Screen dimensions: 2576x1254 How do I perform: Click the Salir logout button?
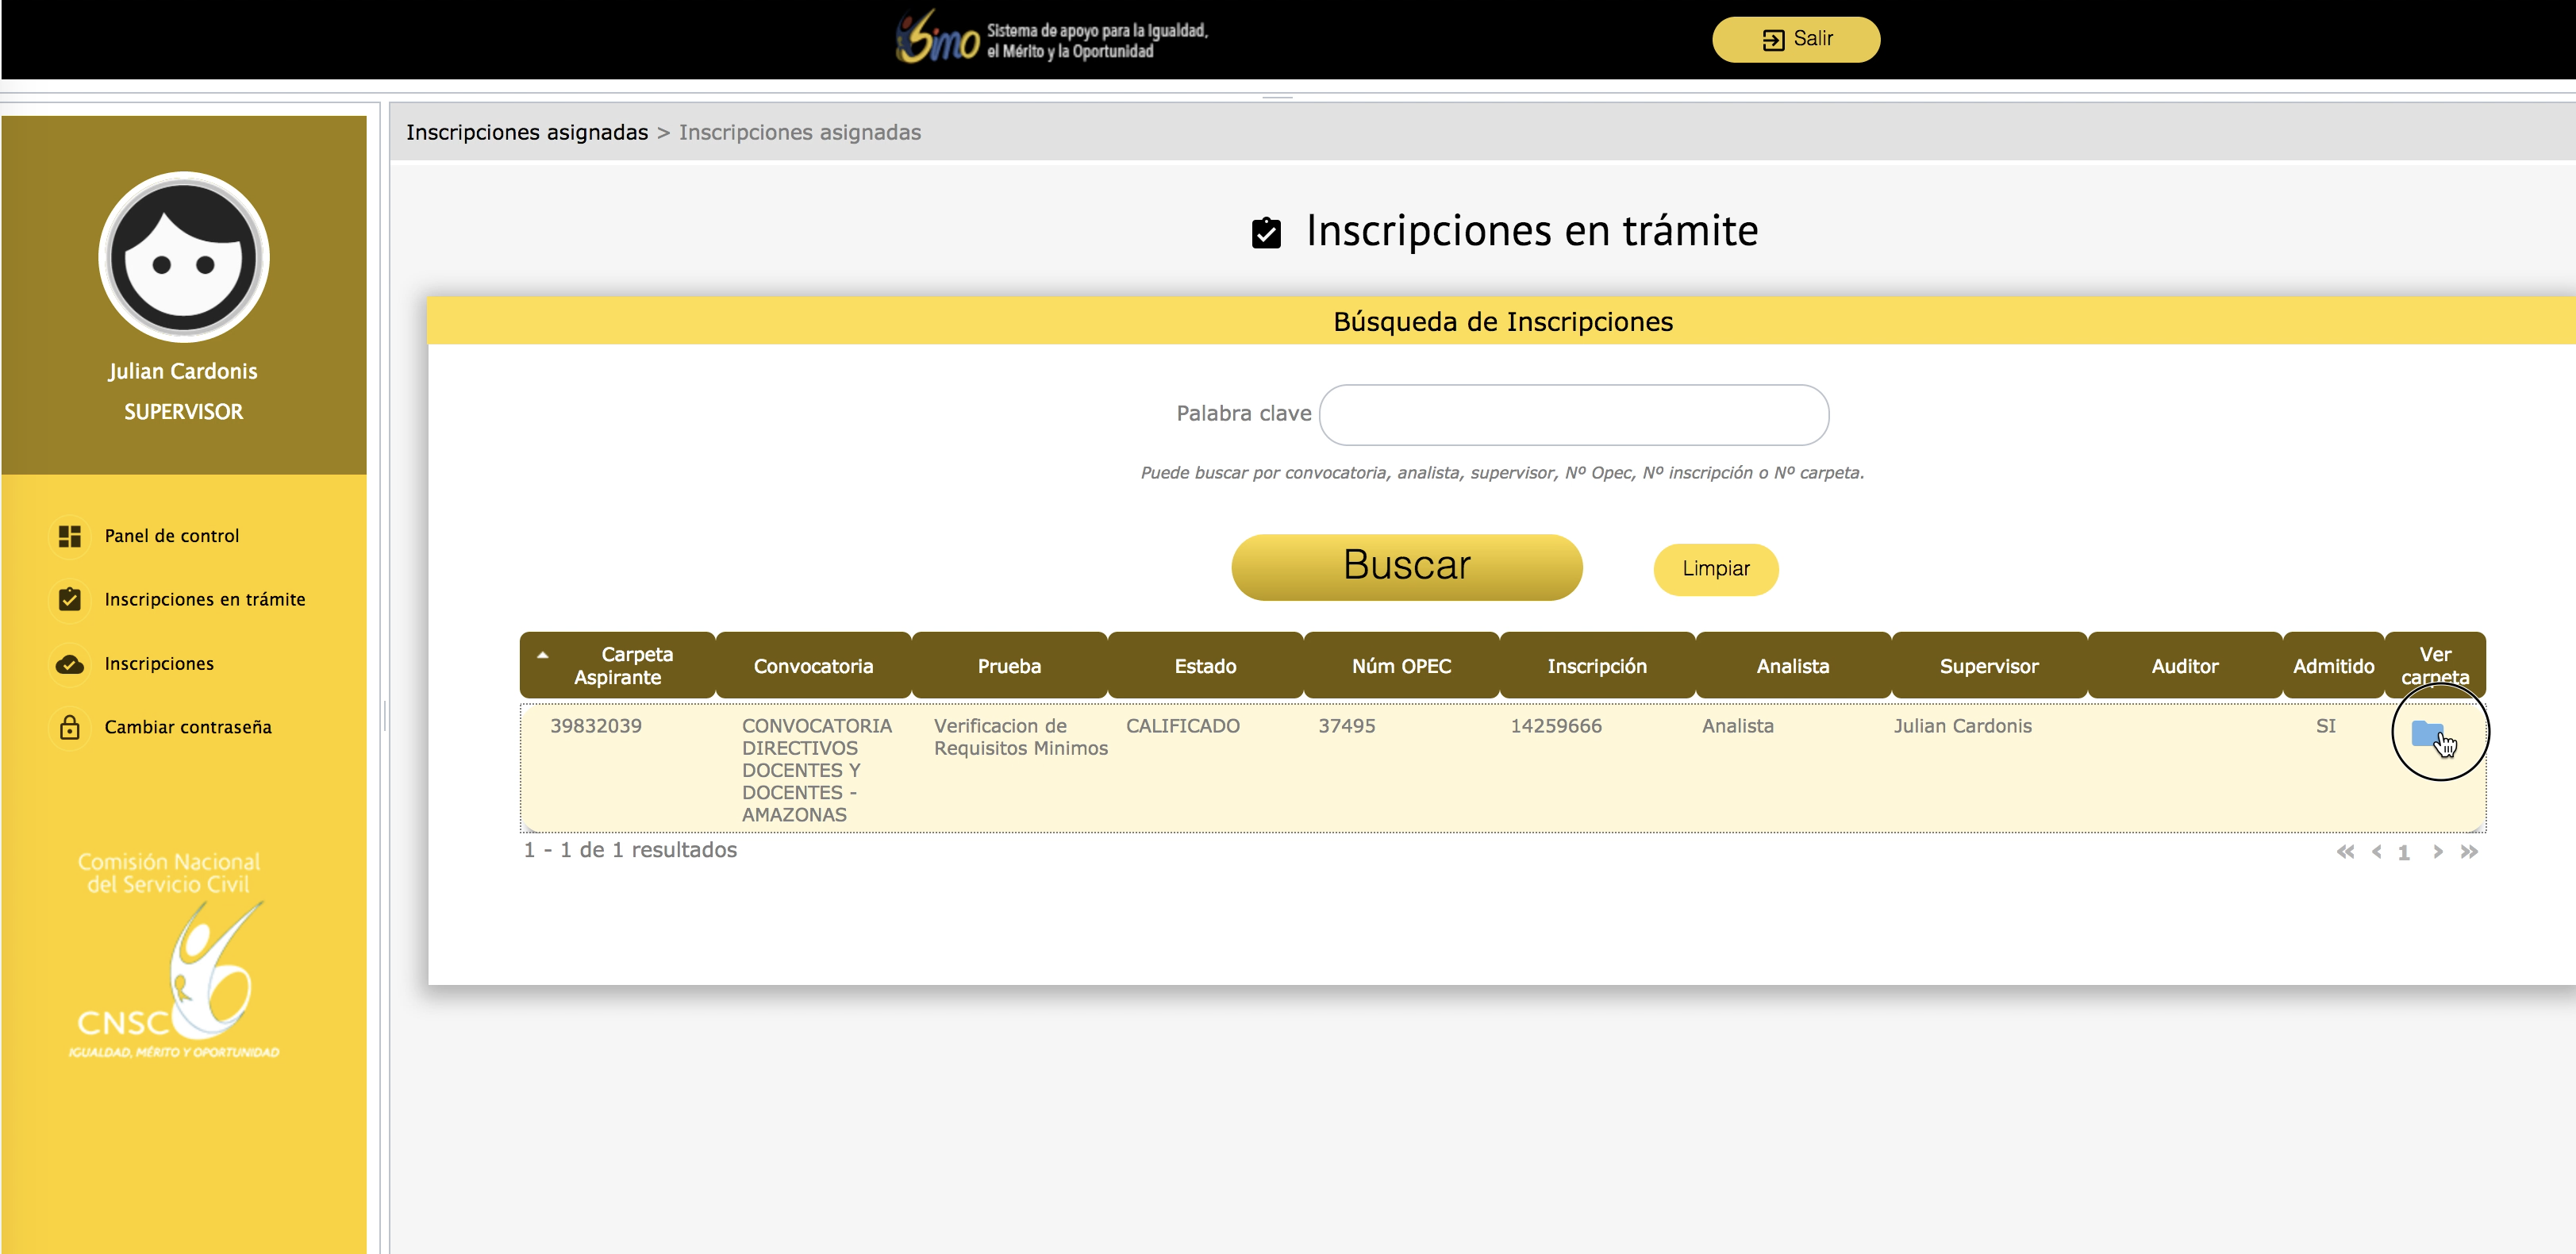(x=1795, y=39)
